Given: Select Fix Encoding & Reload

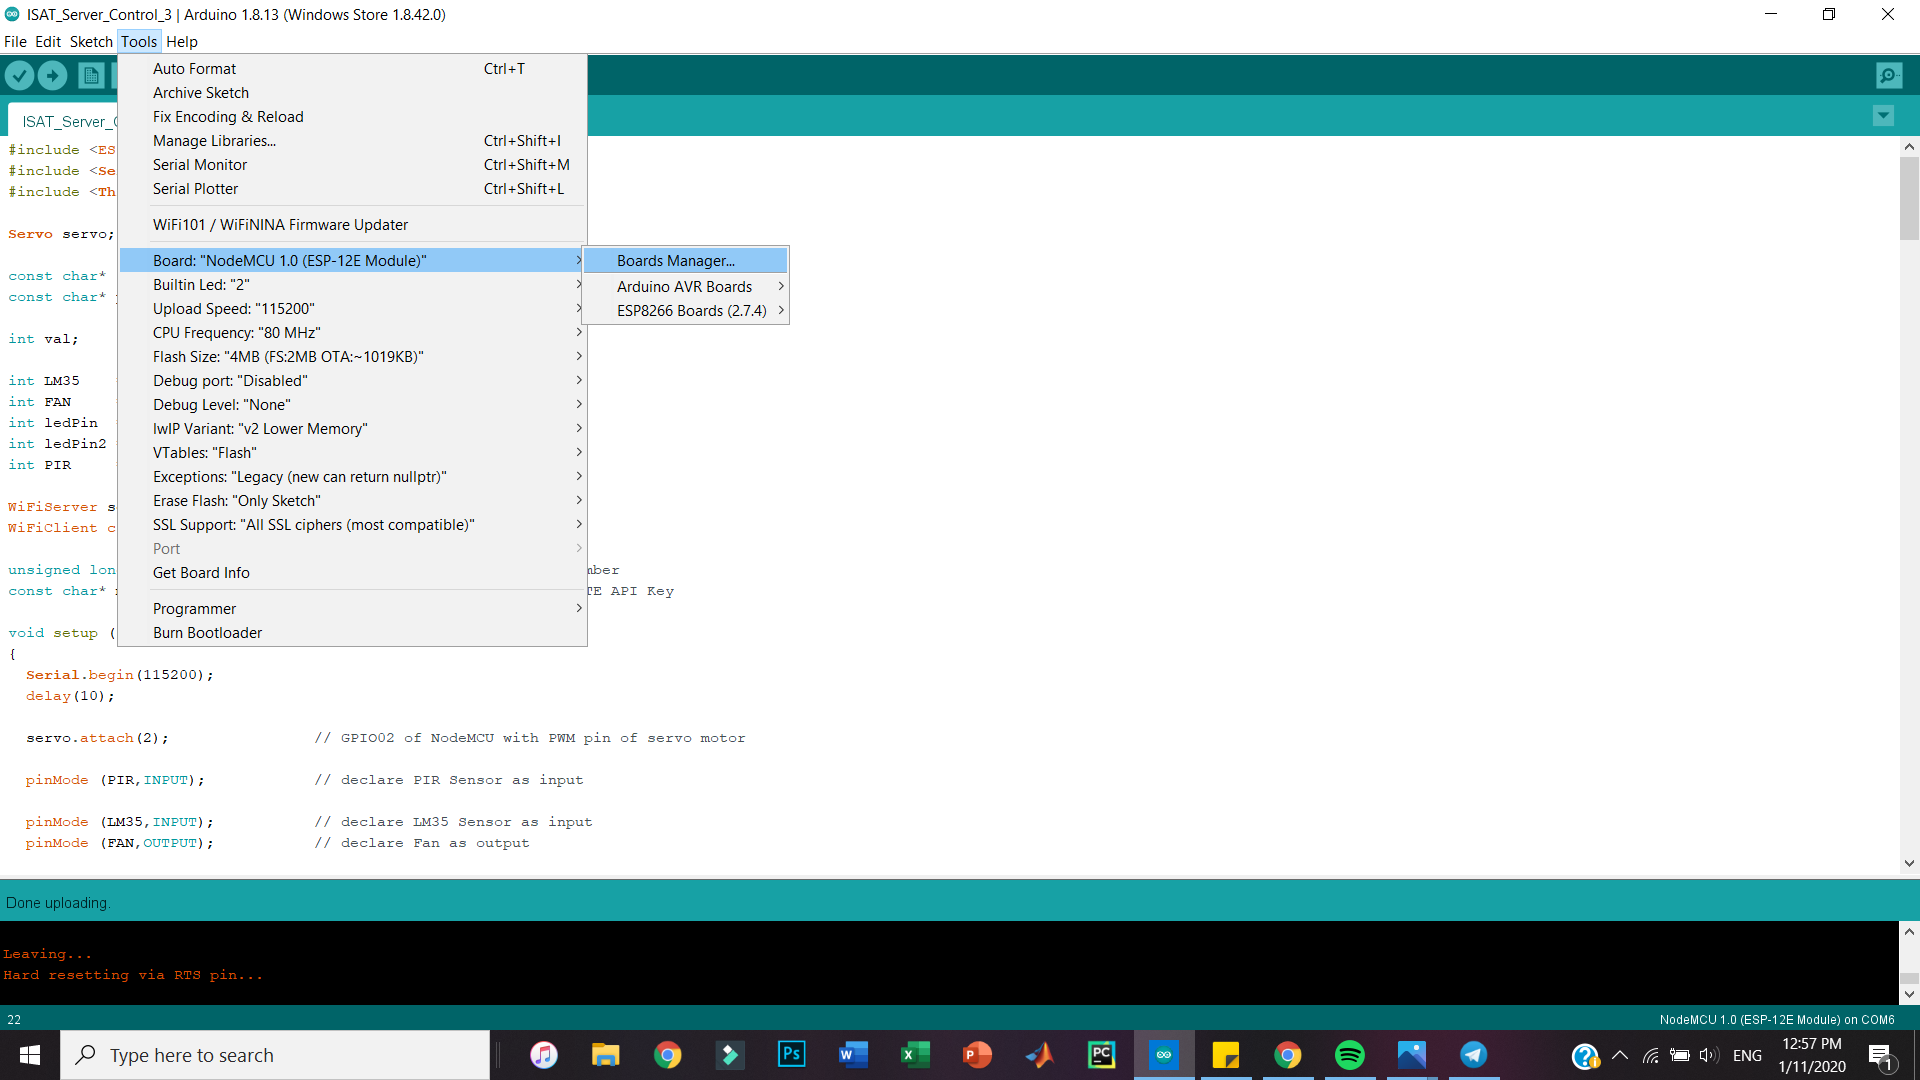Looking at the screenshot, I should 352,117.
